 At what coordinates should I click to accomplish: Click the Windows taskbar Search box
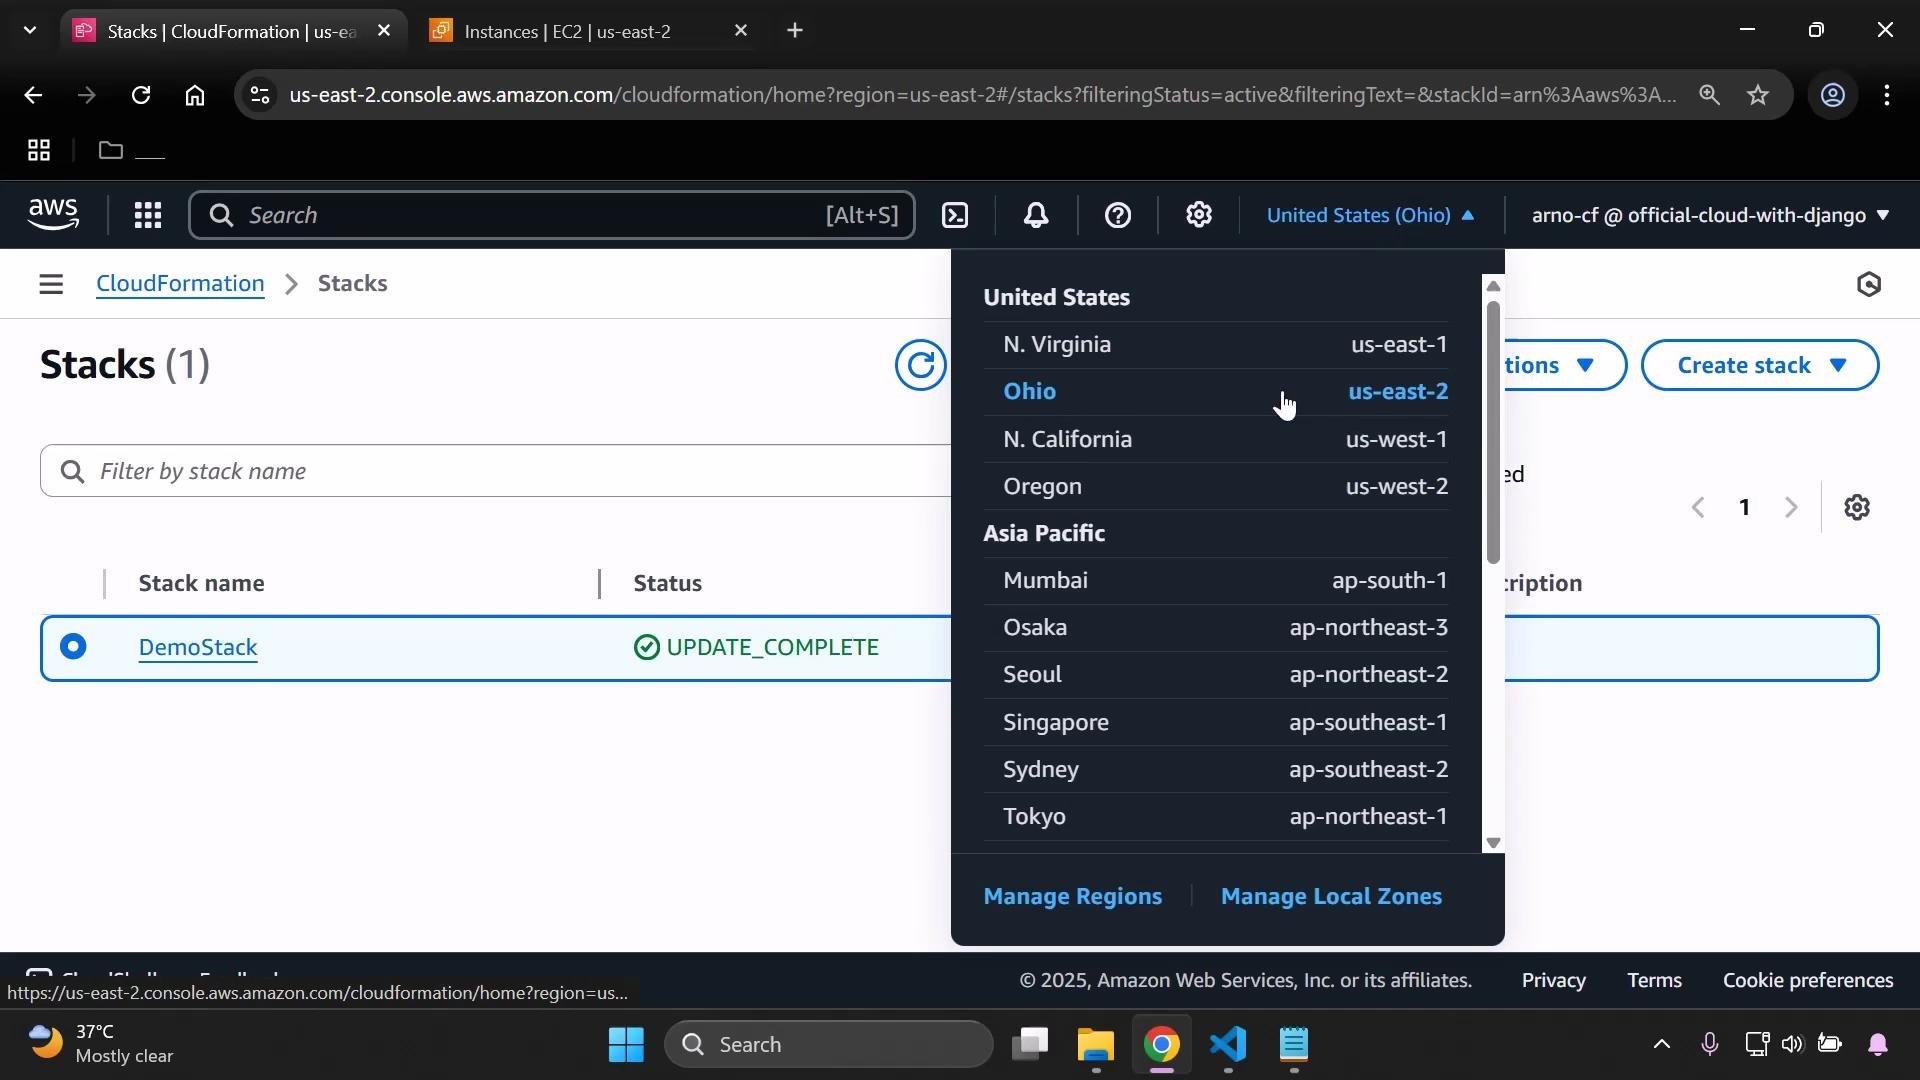828,1045
